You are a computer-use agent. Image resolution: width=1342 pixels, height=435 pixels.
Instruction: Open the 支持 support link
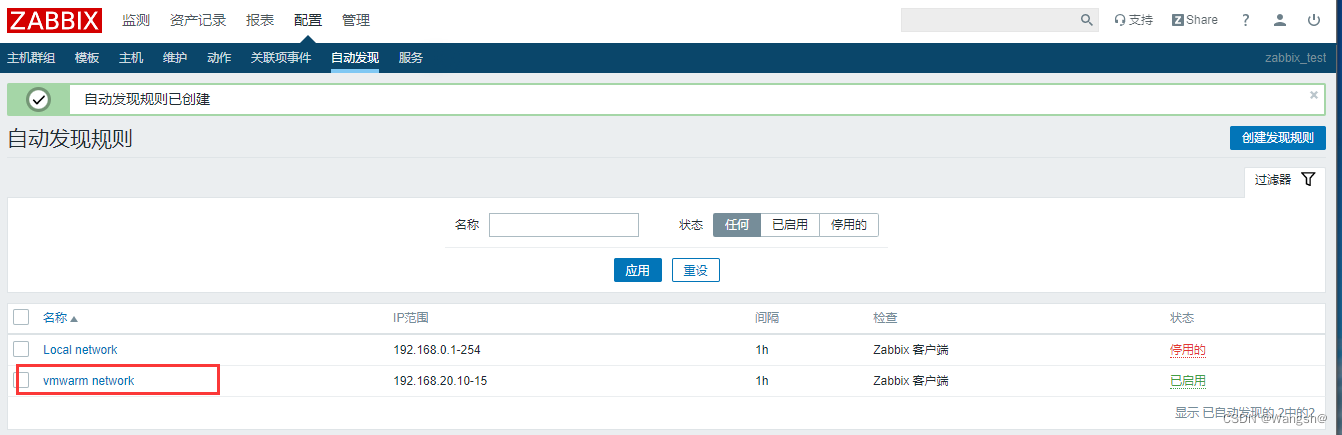[1133, 20]
